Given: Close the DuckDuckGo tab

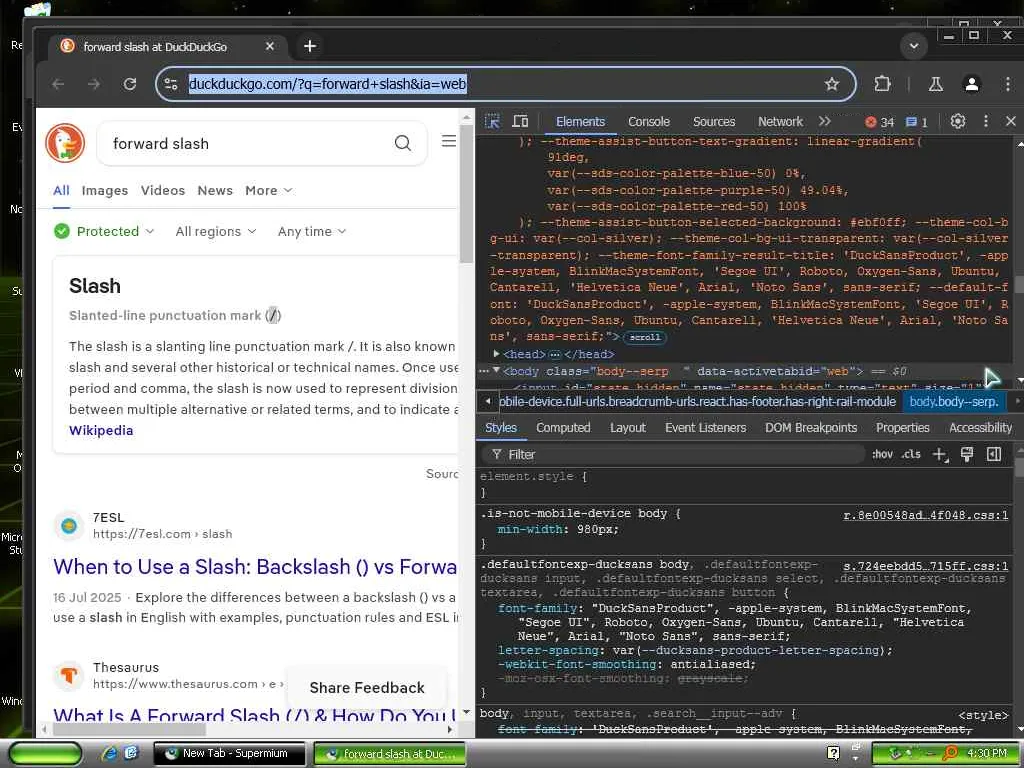Looking at the screenshot, I should point(270,46).
